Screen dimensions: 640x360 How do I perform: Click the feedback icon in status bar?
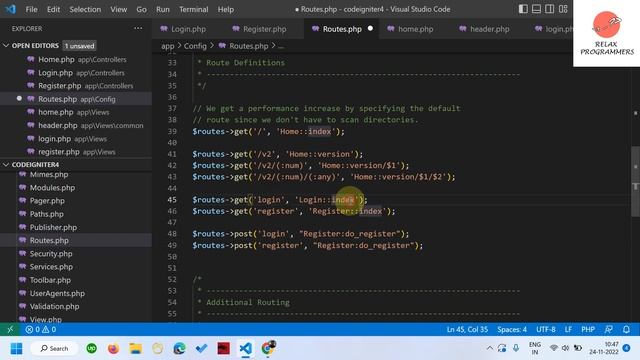(x=609, y=329)
